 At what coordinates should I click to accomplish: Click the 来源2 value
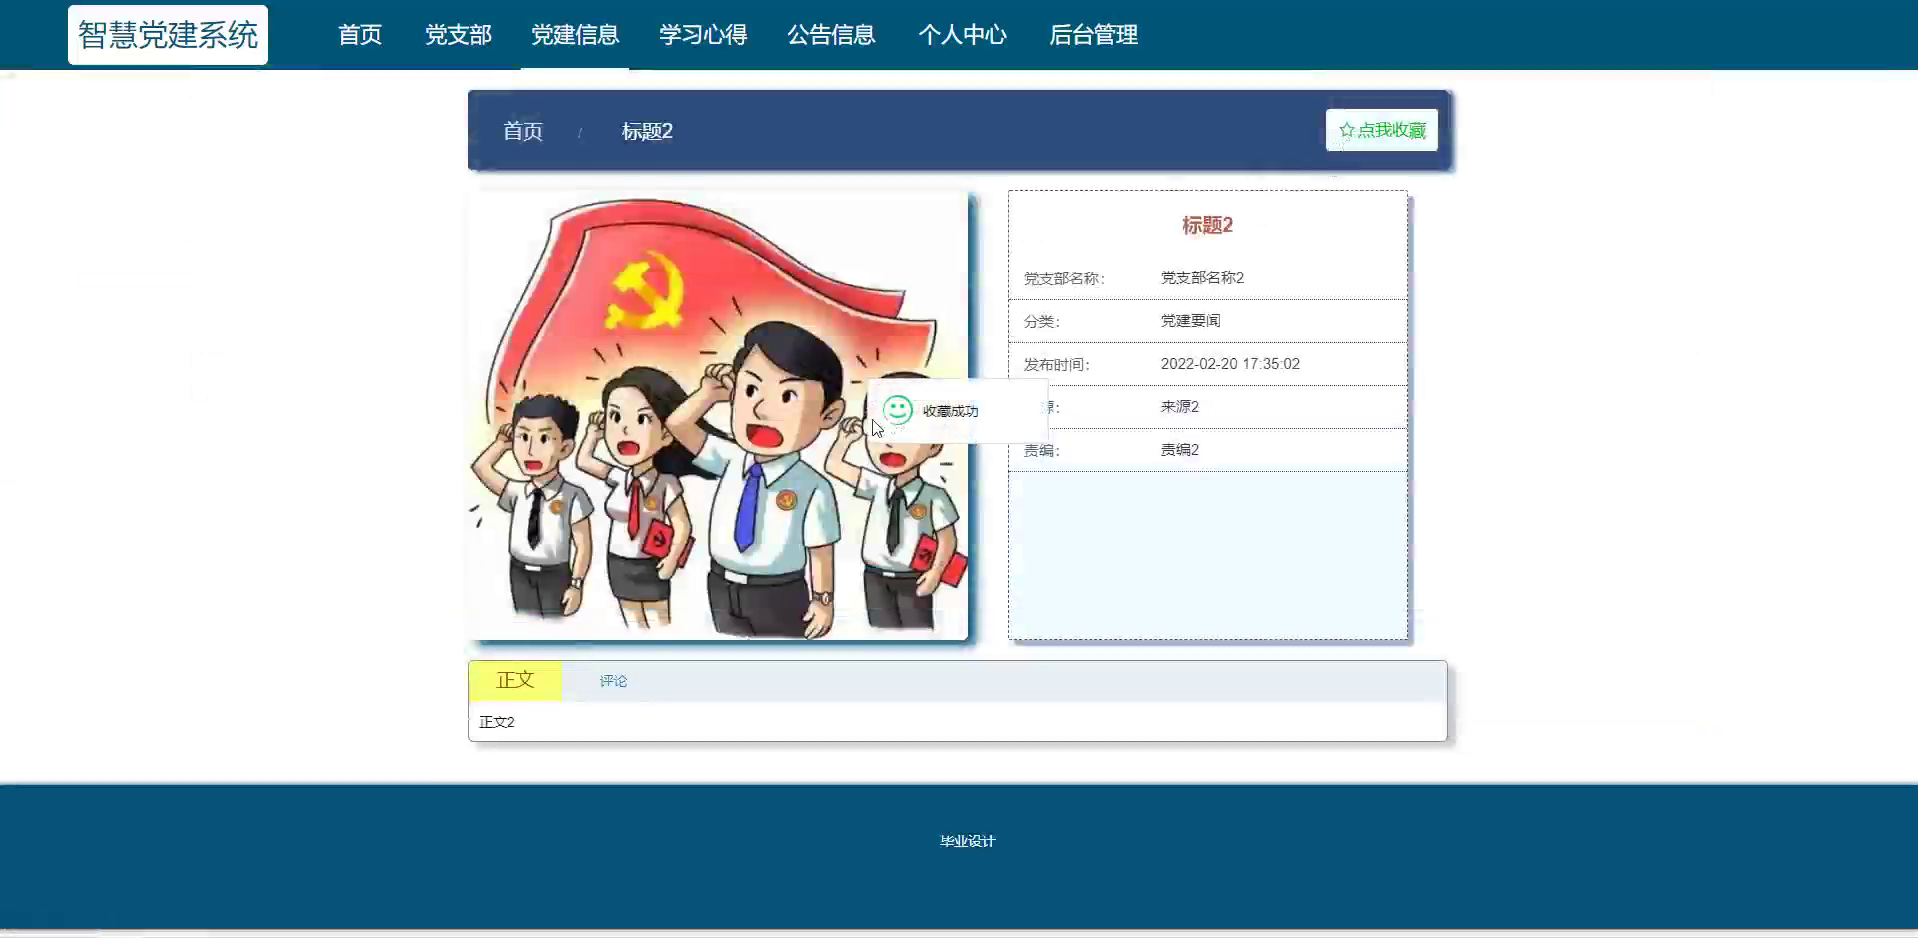point(1179,406)
